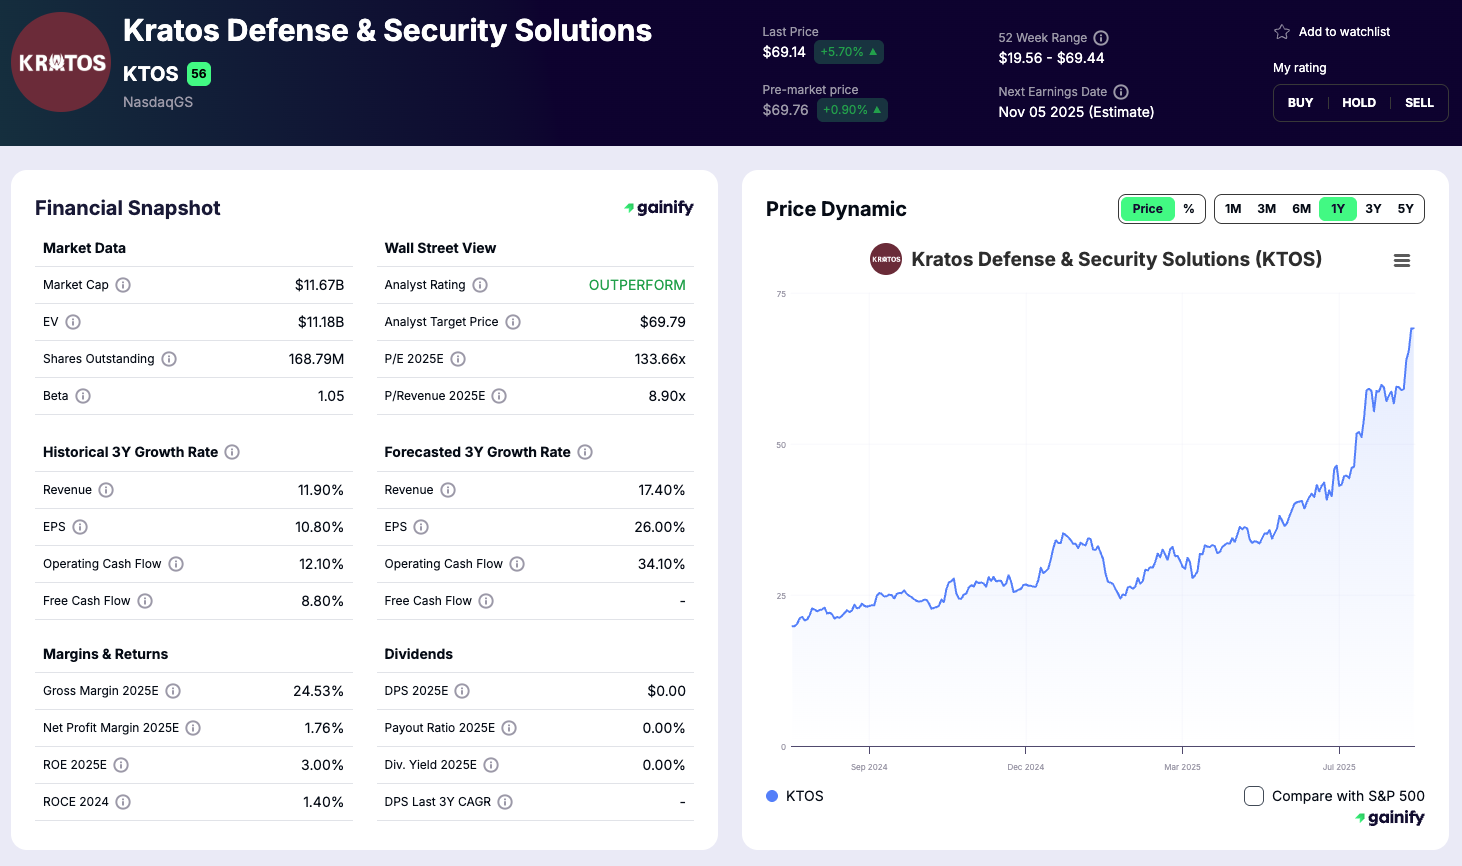Screen dimensions: 1462x866
Task: Click the Beta info icon
Action: coord(83,396)
